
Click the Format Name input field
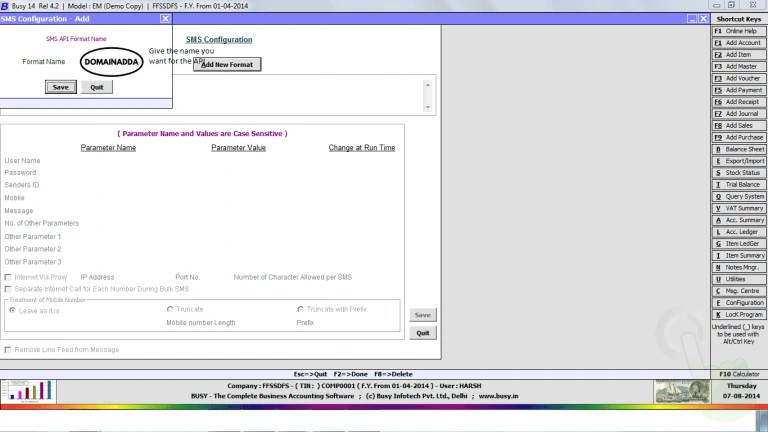tap(111, 62)
